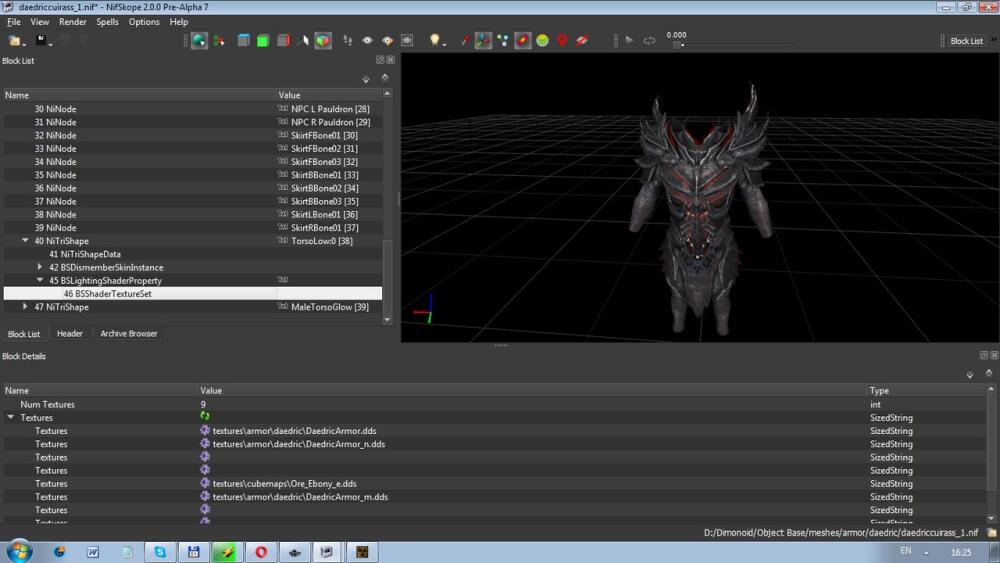Viewport: 1000px width, 563px height.
Task: Expand the 42 BSDismemberSkinInstance node
Action: pyautogui.click(x=40, y=267)
